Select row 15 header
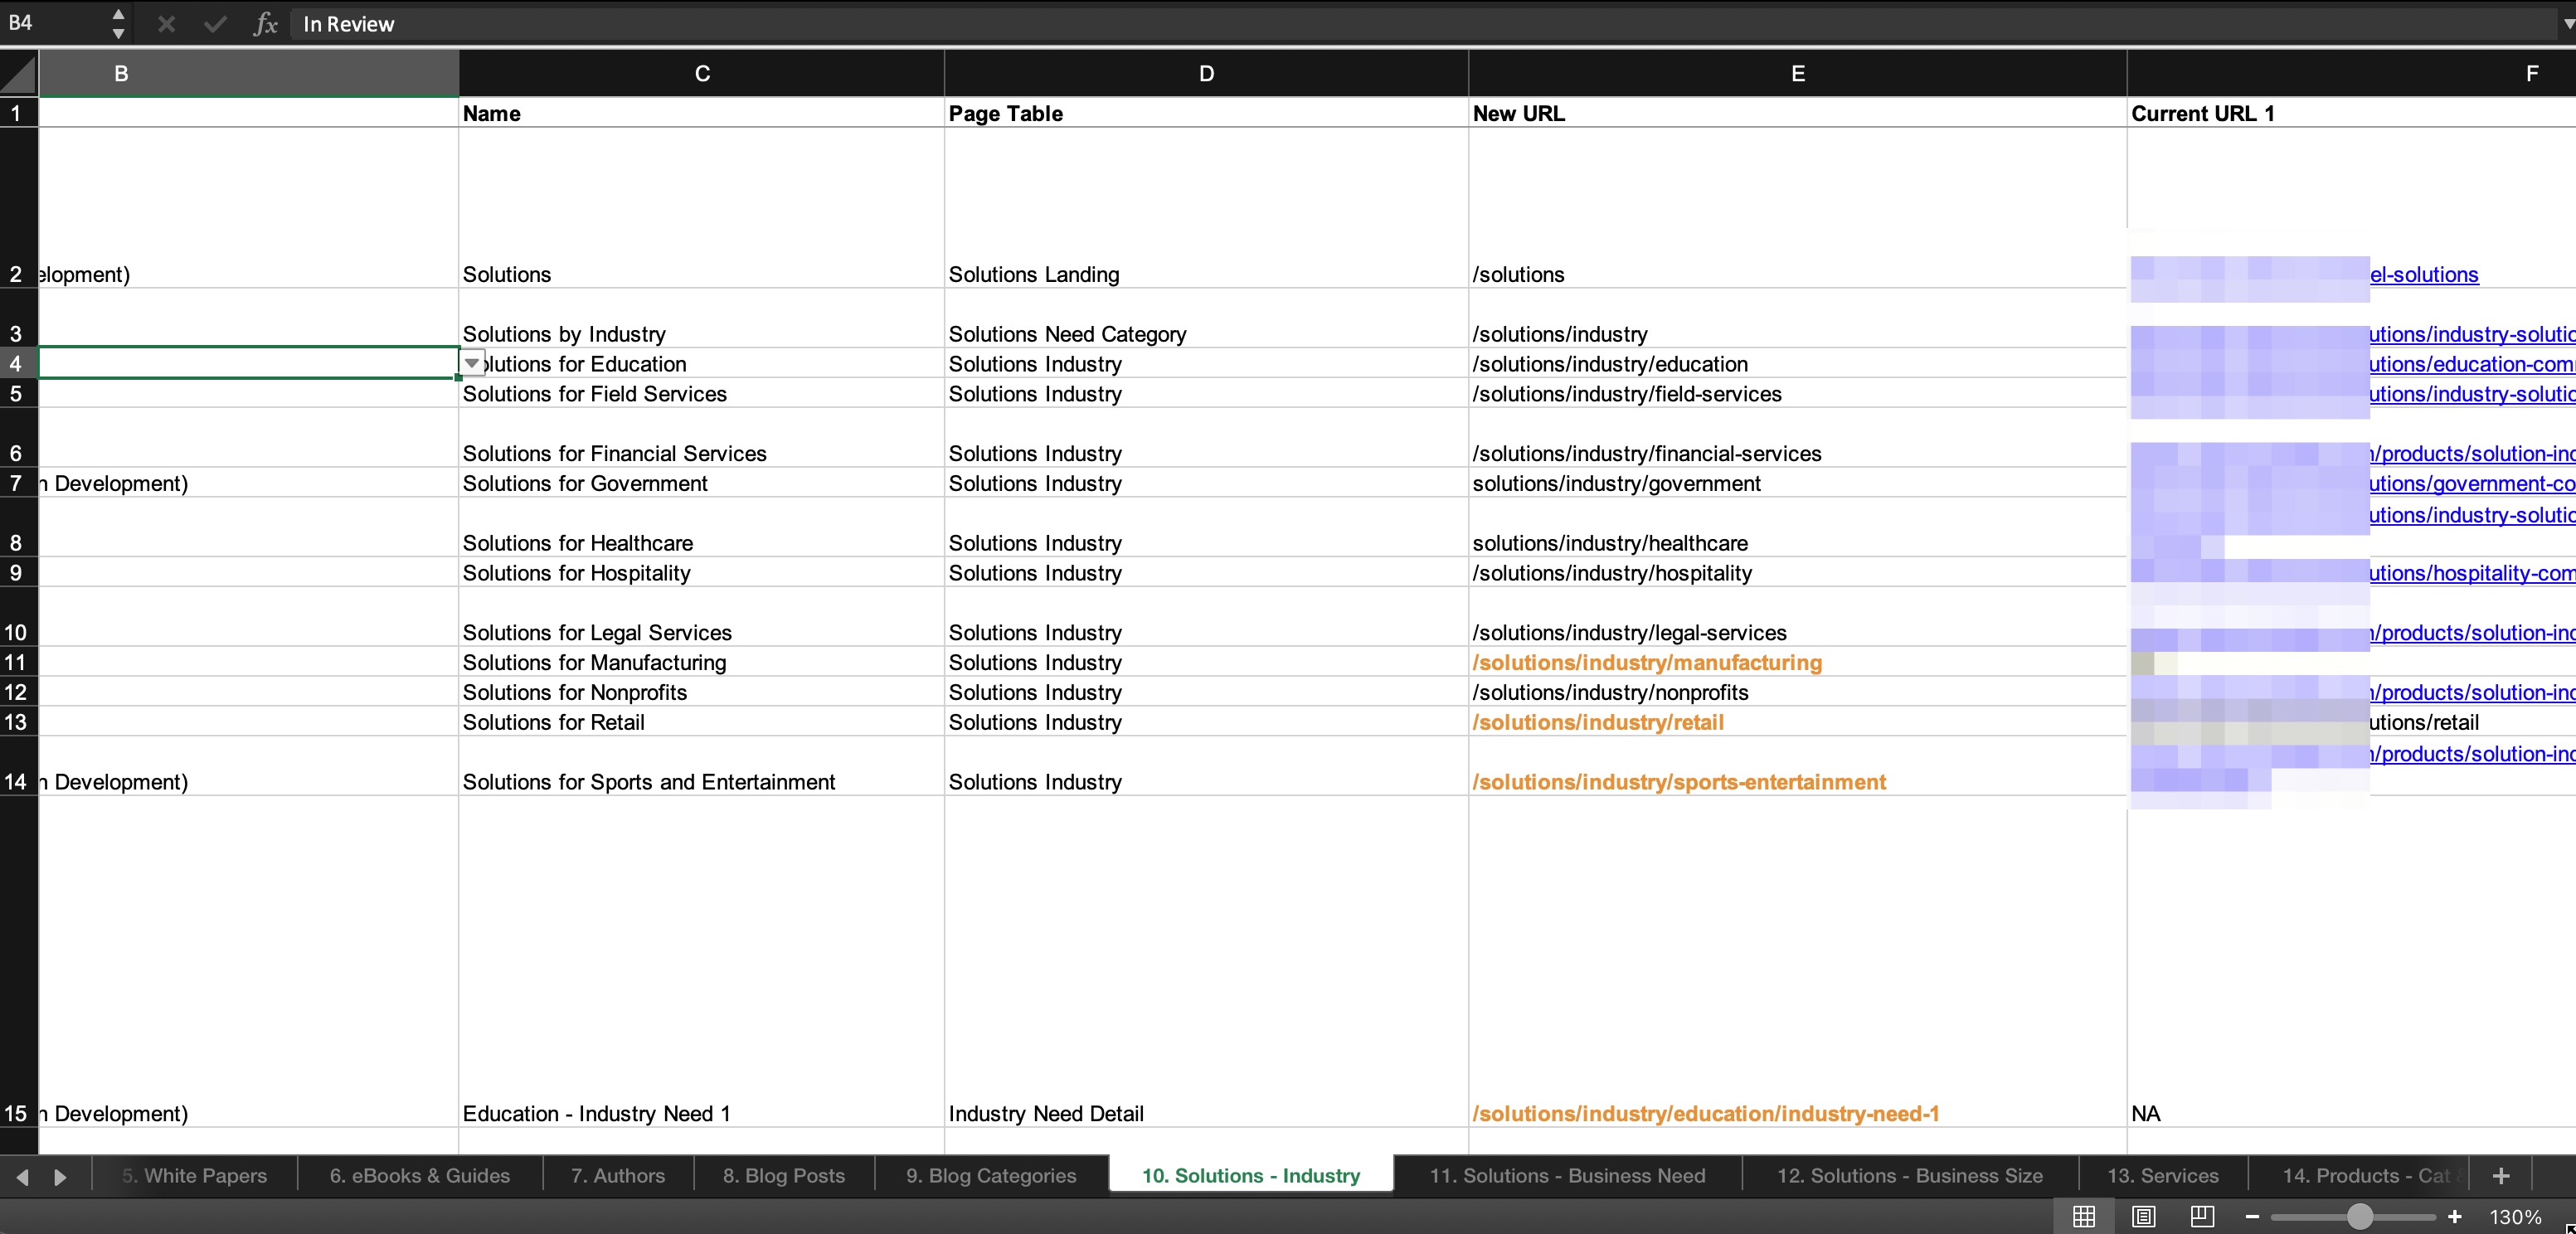Screen dimensions: 2576x1234 [x=19, y=961]
